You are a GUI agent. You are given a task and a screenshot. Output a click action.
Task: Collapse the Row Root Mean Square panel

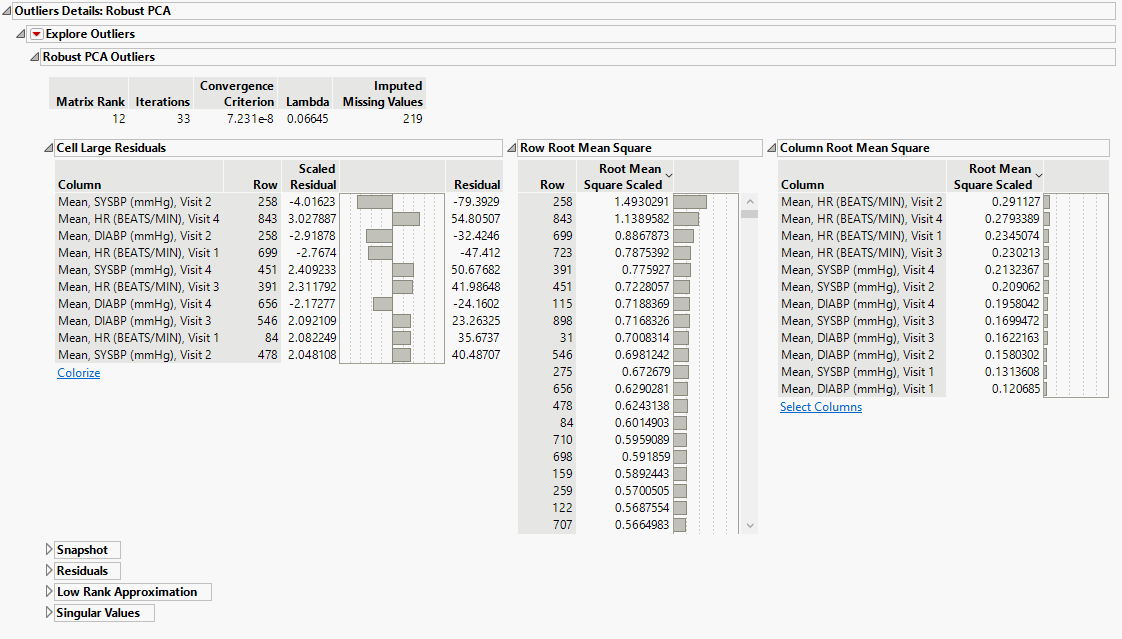click(x=513, y=148)
